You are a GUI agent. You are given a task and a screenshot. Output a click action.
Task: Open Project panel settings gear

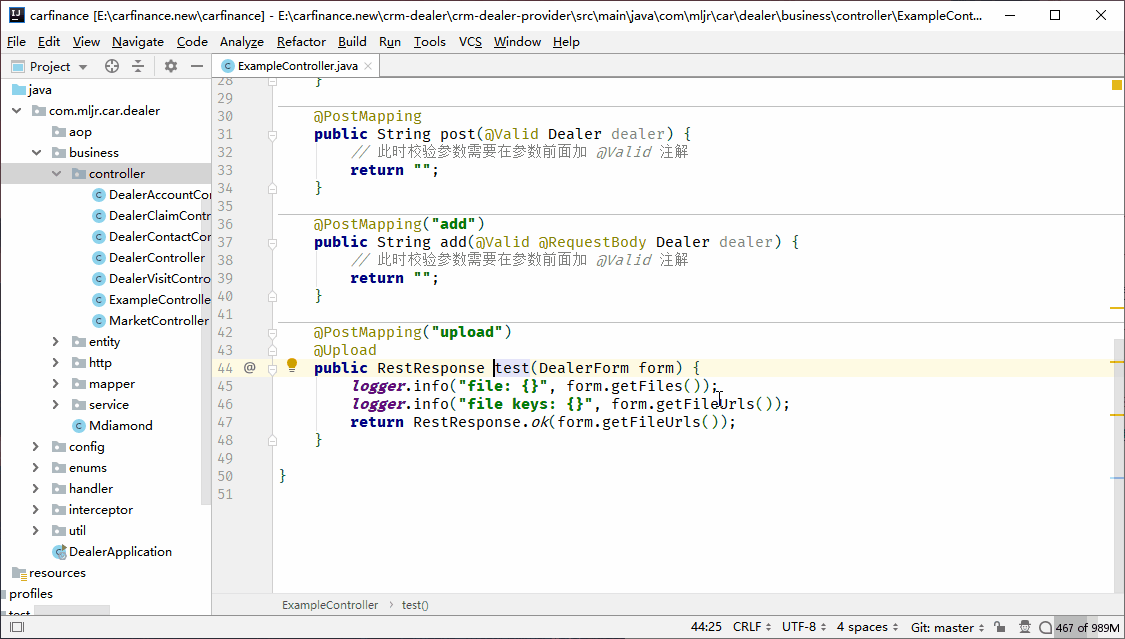[171, 66]
